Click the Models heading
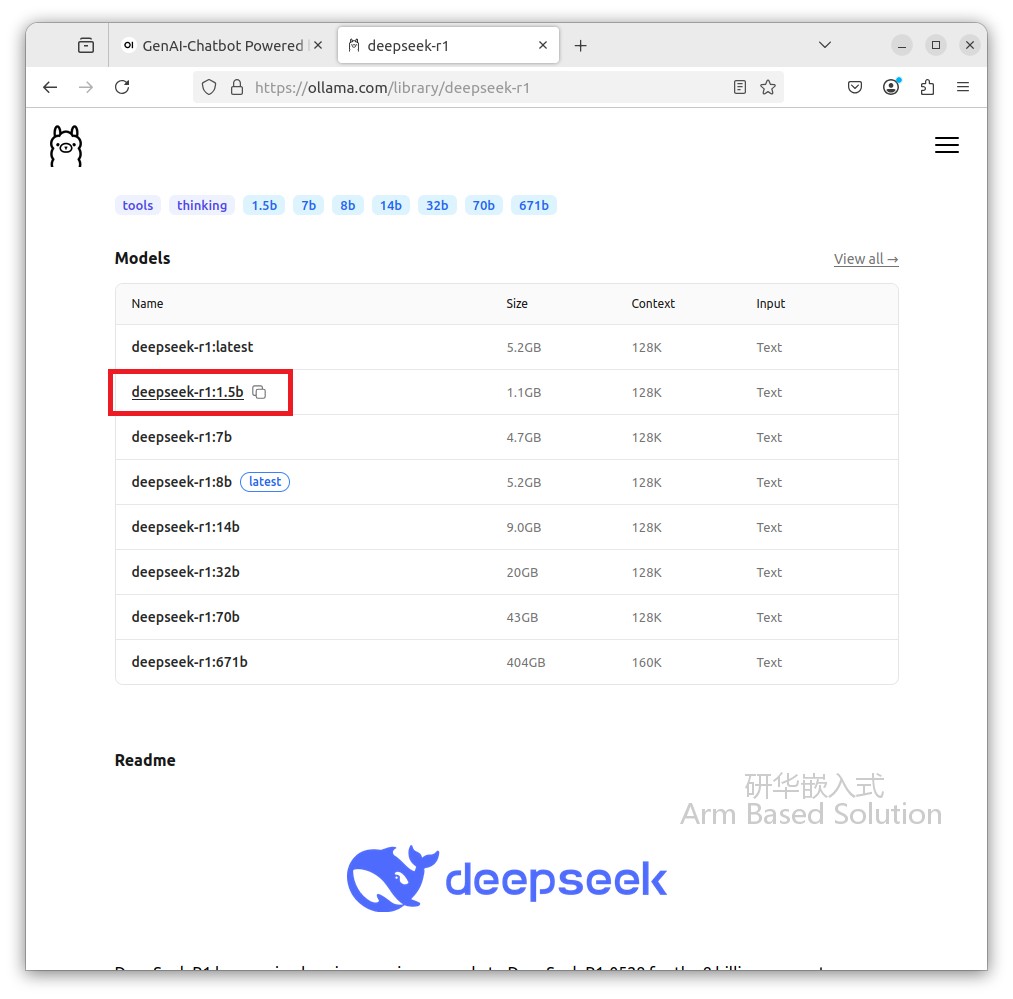The height and width of the screenshot is (999, 1013). (142, 258)
